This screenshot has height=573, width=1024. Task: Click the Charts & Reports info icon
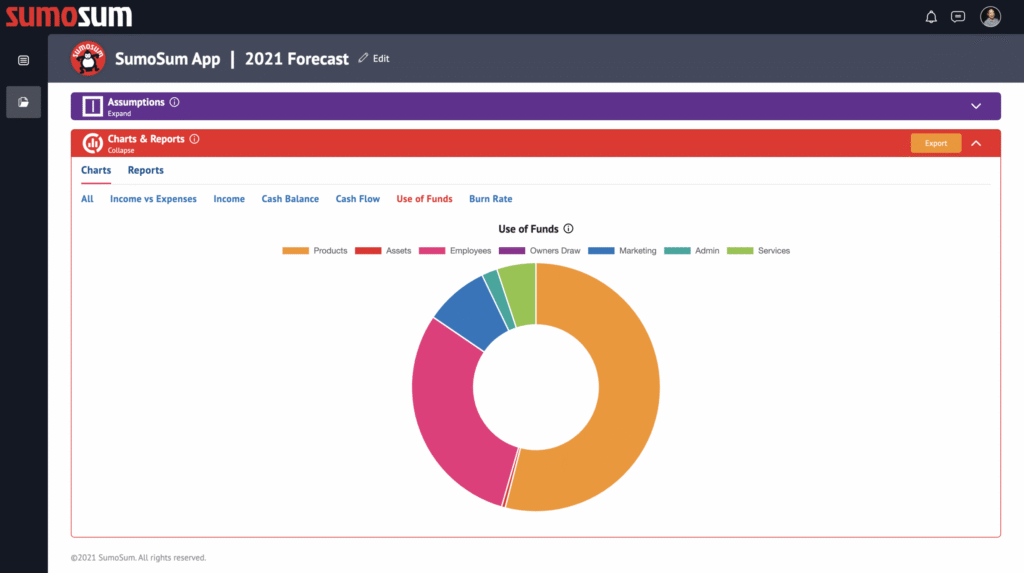tap(195, 139)
